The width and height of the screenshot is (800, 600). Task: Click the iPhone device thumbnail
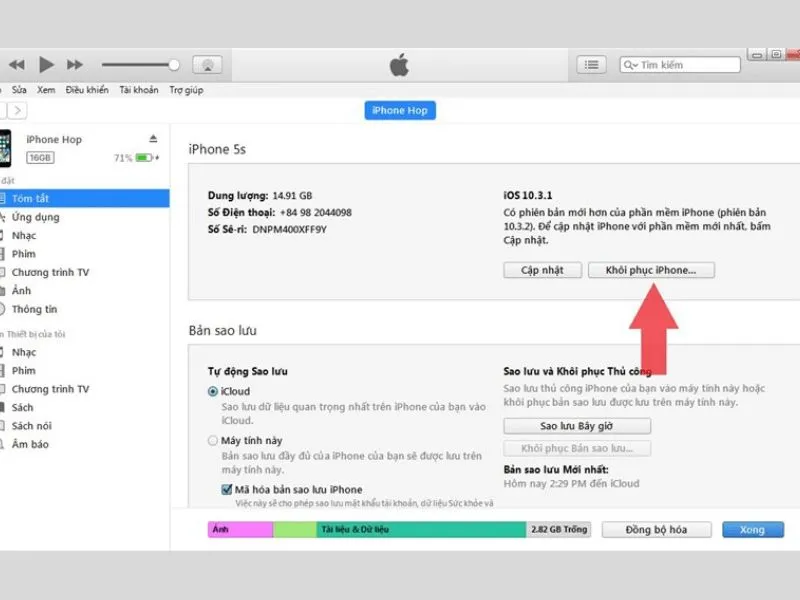(6, 148)
